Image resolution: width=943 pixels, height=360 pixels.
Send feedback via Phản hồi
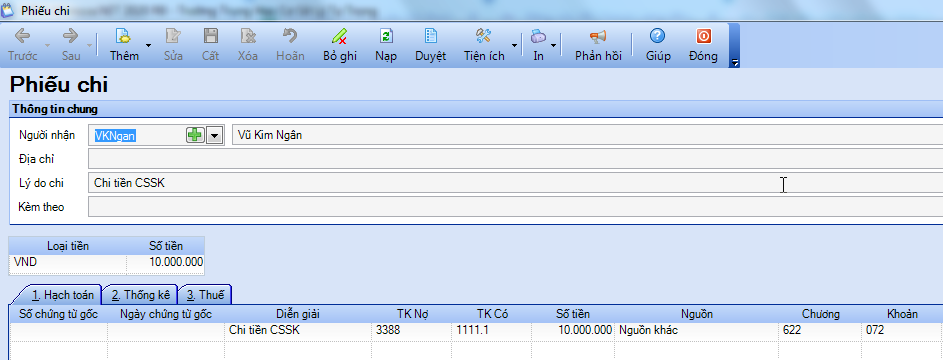[x=598, y=44]
